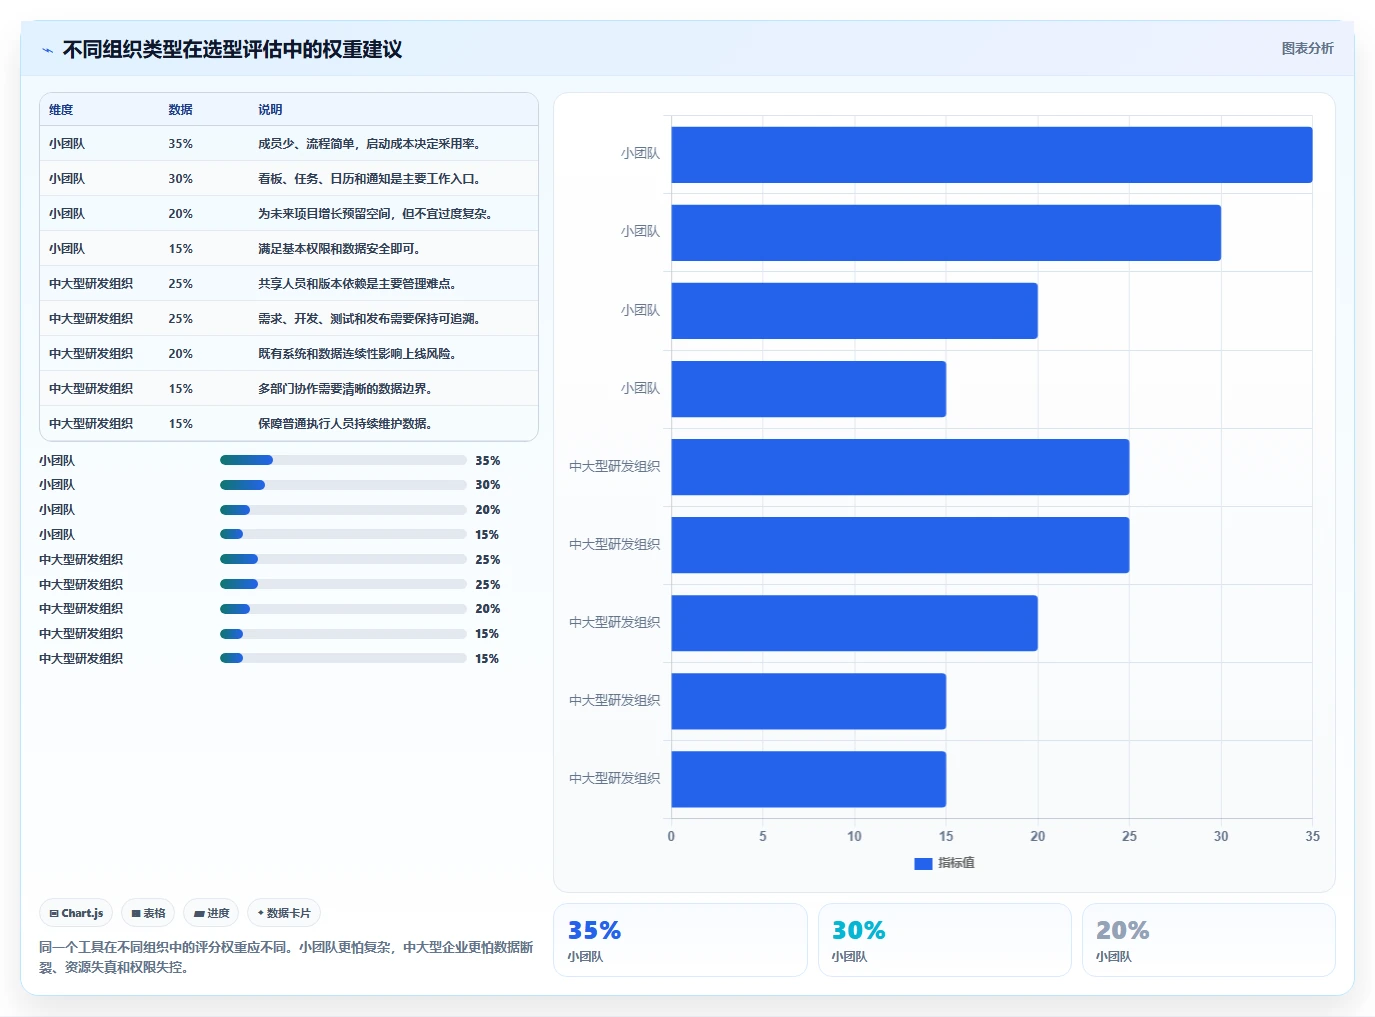
Task: Click the bar icon in 进度 chip
Action: 199,913
